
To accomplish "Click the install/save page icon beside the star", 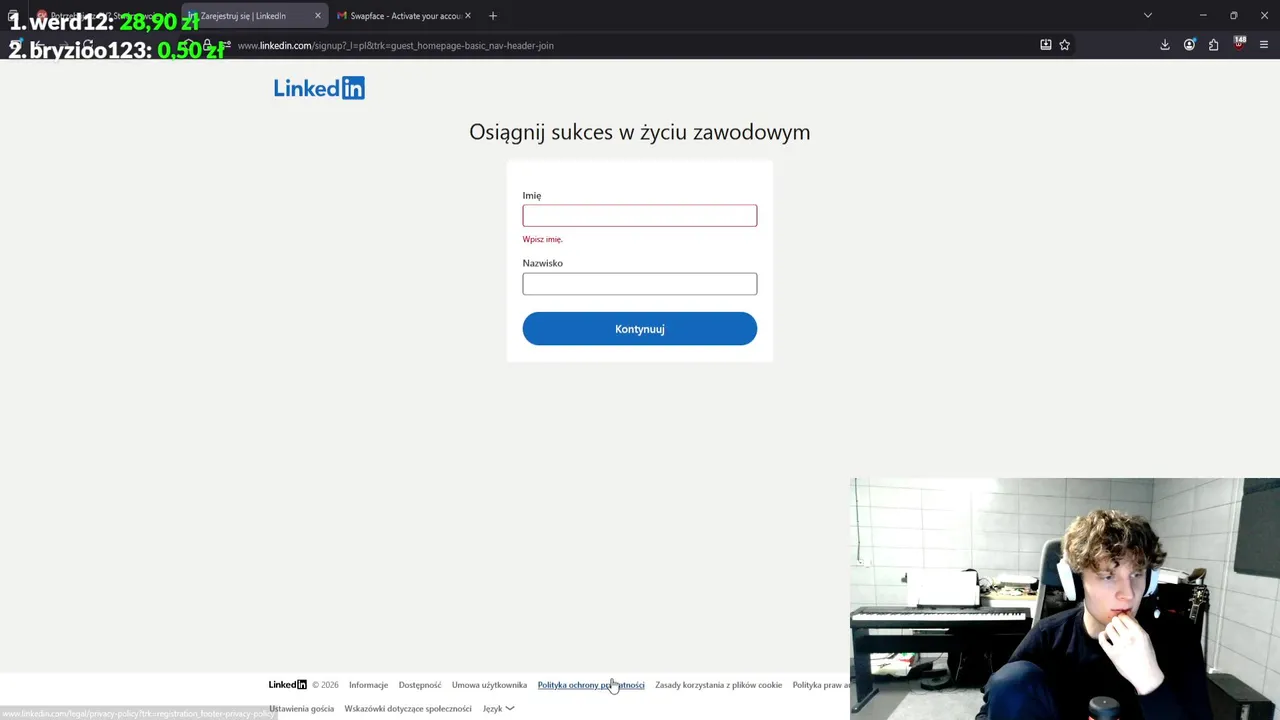I will click(1046, 45).
